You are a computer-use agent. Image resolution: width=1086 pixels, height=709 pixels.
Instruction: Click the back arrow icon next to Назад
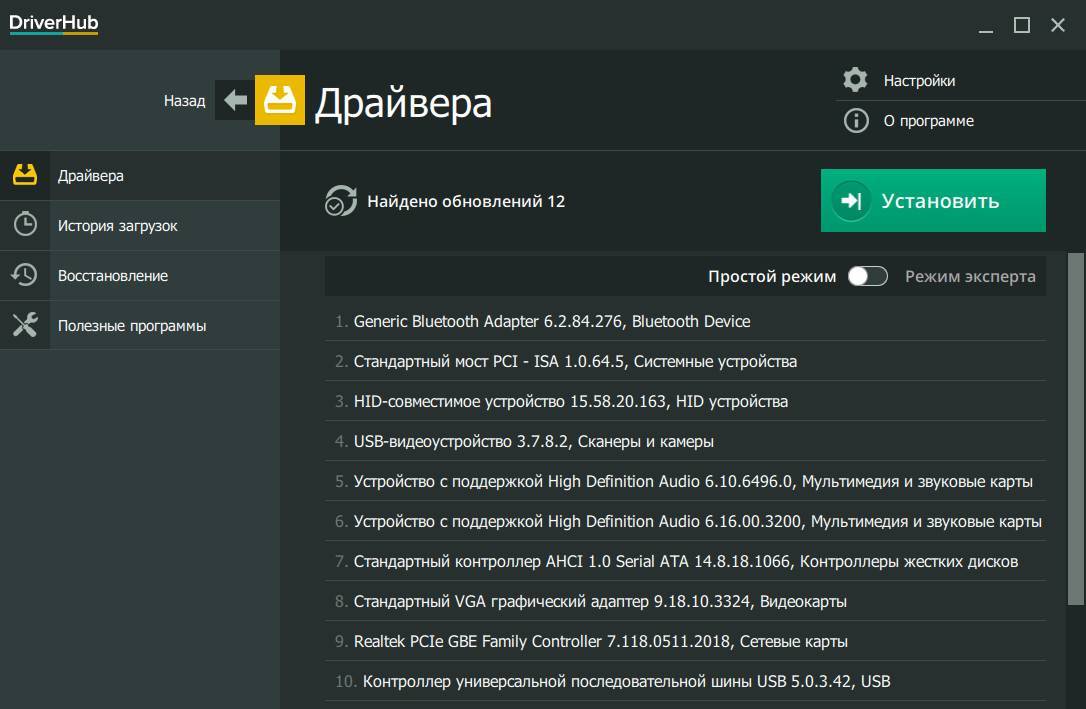pos(235,100)
